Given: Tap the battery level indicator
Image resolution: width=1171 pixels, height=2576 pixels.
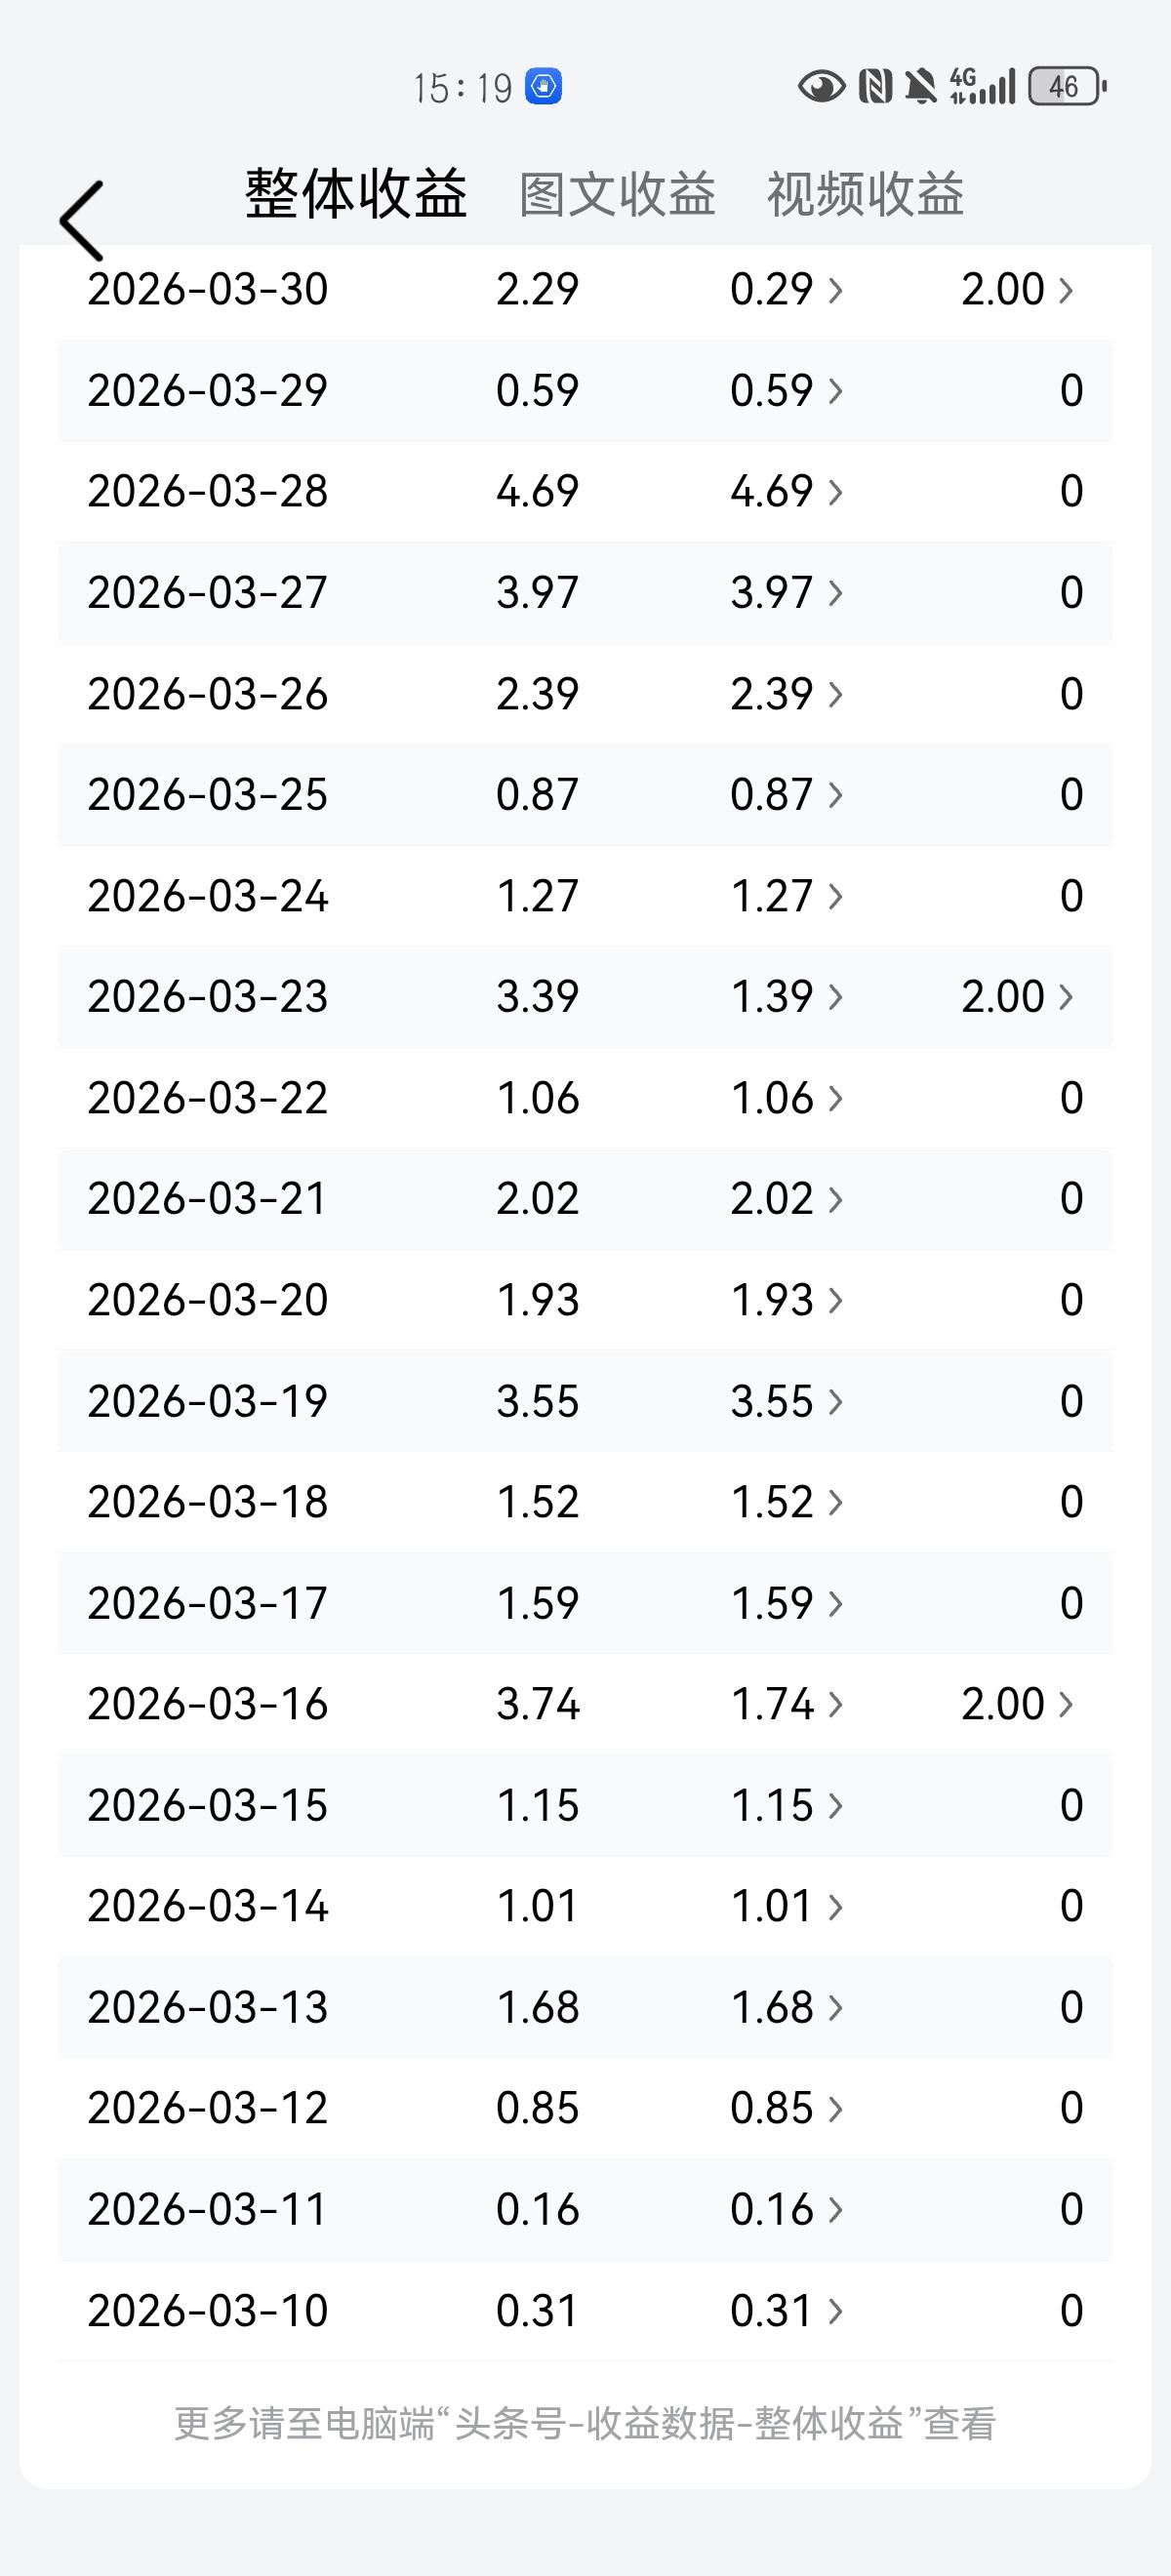Looking at the screenshot, I should [x=1067, y=87].
